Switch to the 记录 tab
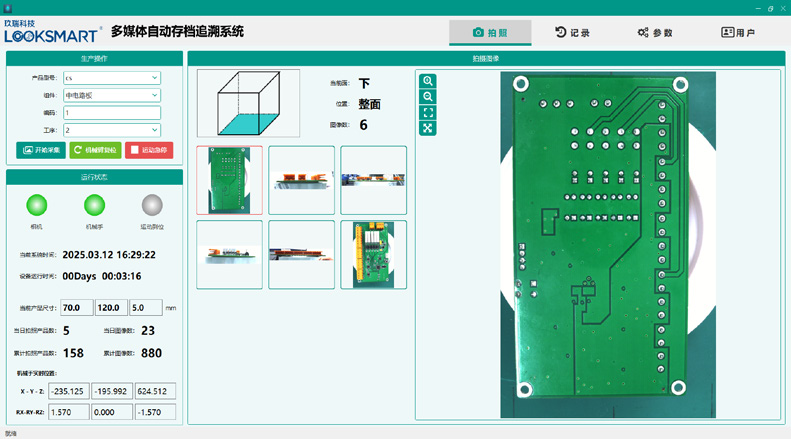Image resolution: width=791 pixels, height=439 pixels. point(572,33)
